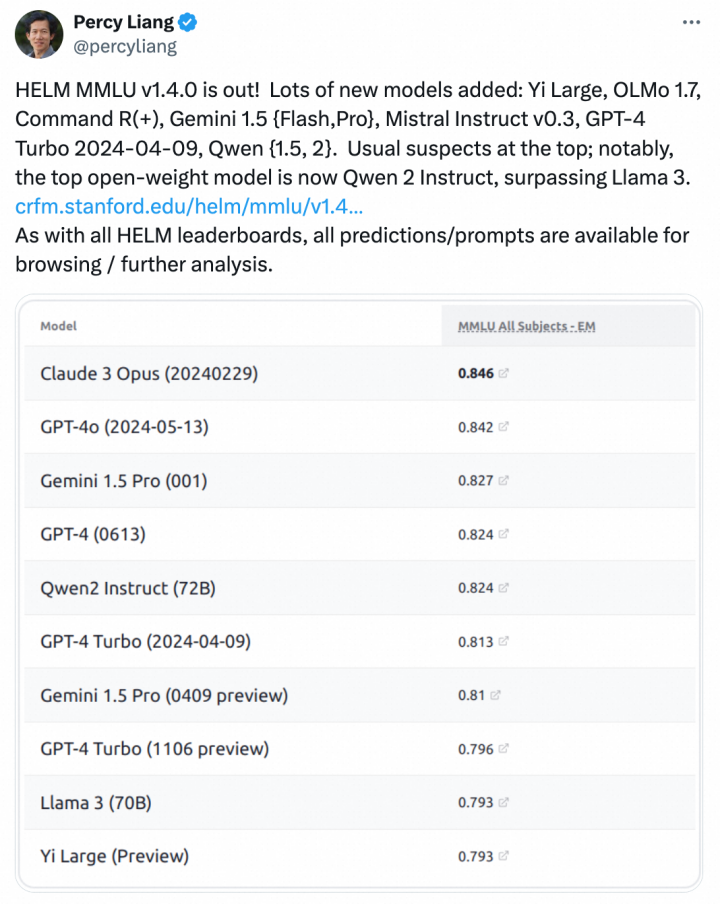
Task: Click external link icon for GPT-4 Turbo (2024-04-09)
Action: coord(505,641)
